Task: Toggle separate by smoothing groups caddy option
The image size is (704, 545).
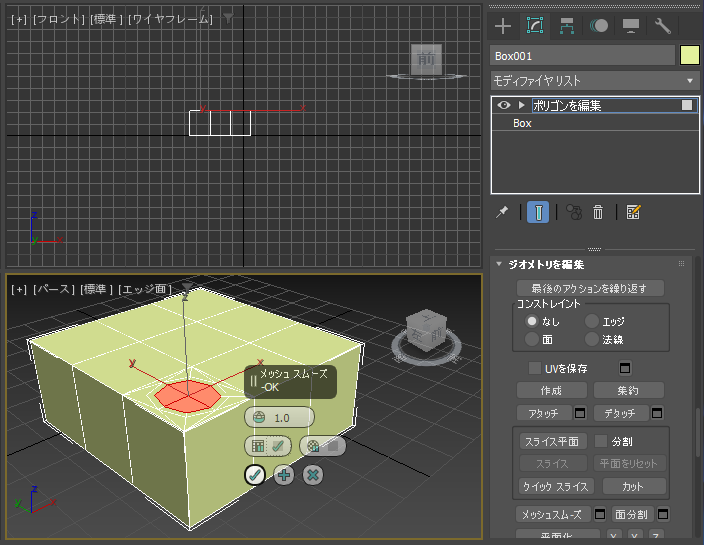Action: [x=268, y=446]
